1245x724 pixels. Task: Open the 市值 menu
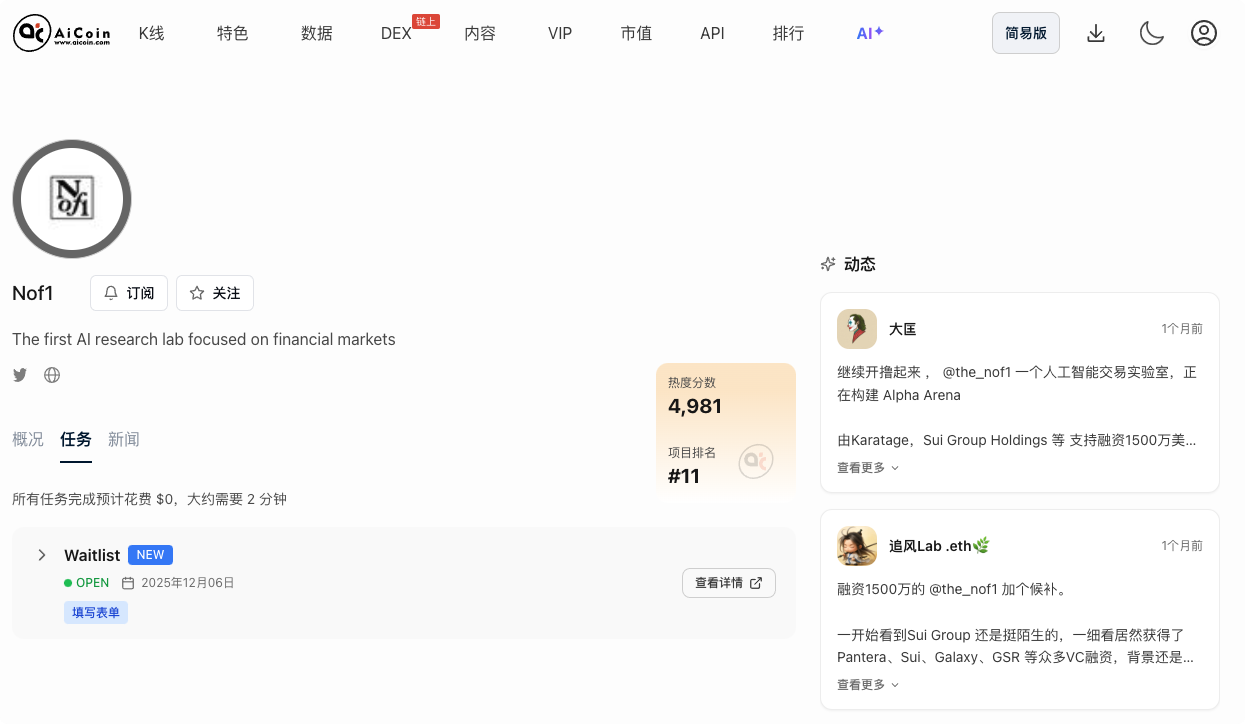coord(636,33)
